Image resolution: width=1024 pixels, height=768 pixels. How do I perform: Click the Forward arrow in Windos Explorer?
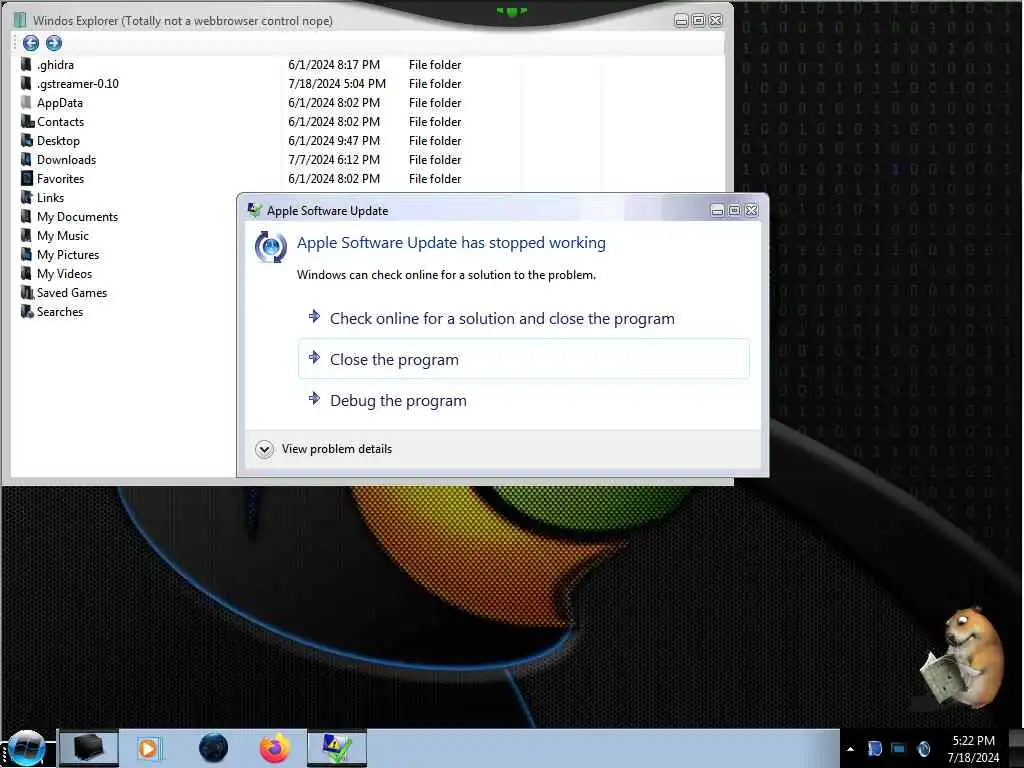click(54, 43)
